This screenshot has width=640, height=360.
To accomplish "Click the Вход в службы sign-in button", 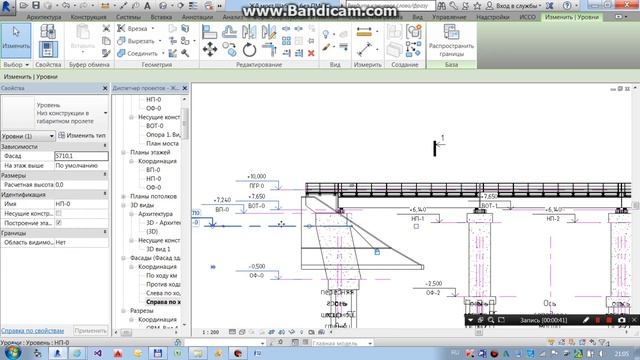I will (x=513, y=6).
